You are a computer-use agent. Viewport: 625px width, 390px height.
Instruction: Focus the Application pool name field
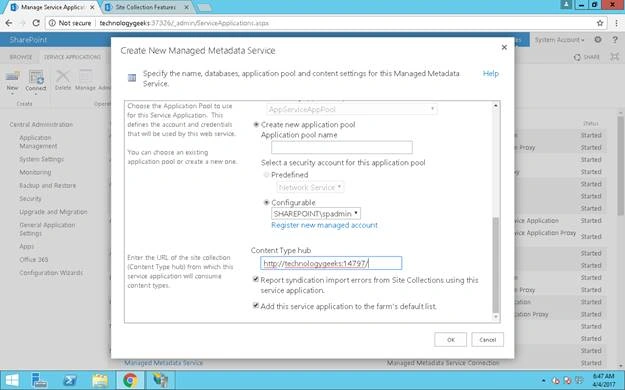(x=342, y=148)
